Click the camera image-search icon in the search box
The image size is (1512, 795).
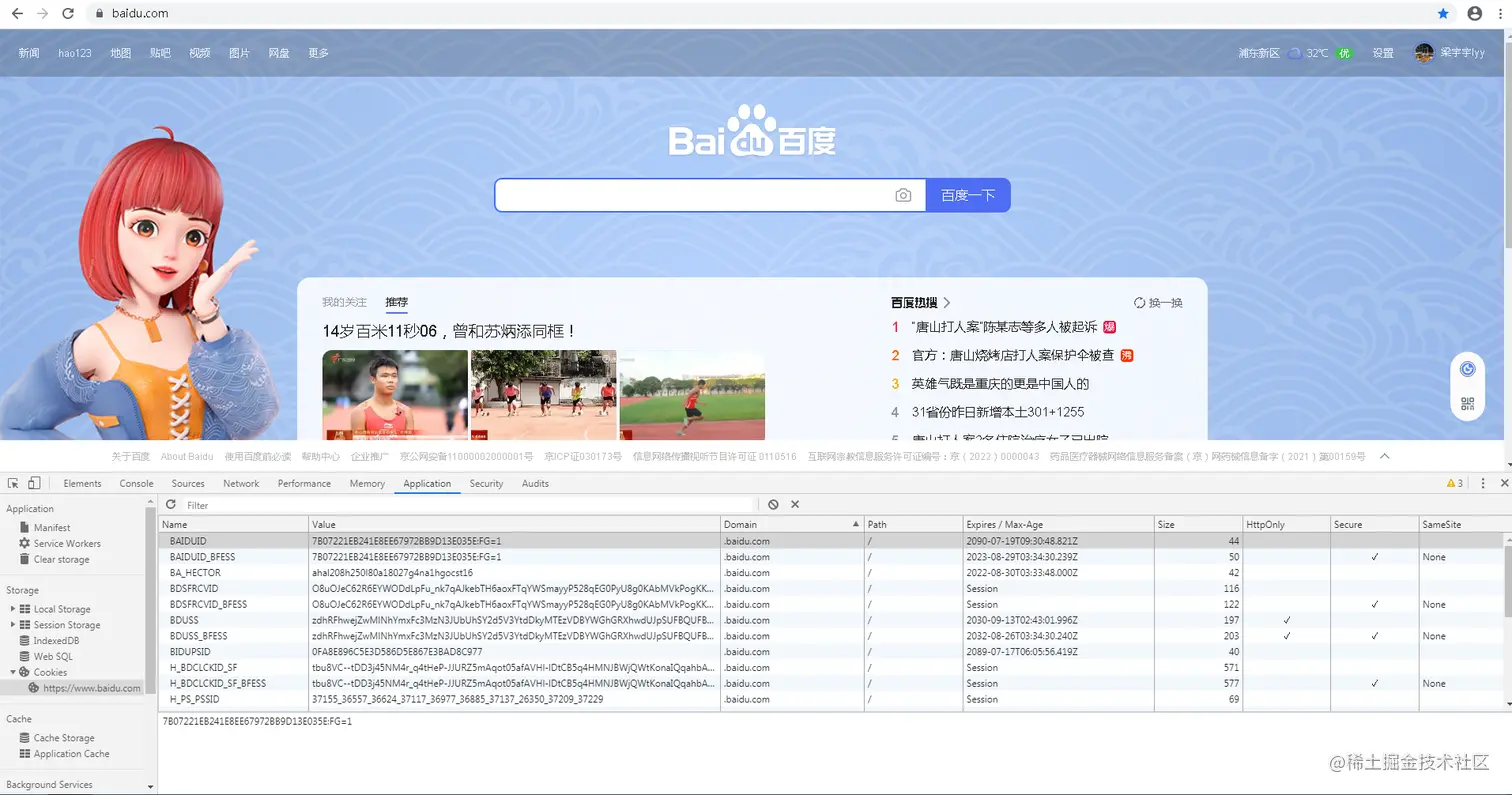pyautogui.click(x=903, y=195)
